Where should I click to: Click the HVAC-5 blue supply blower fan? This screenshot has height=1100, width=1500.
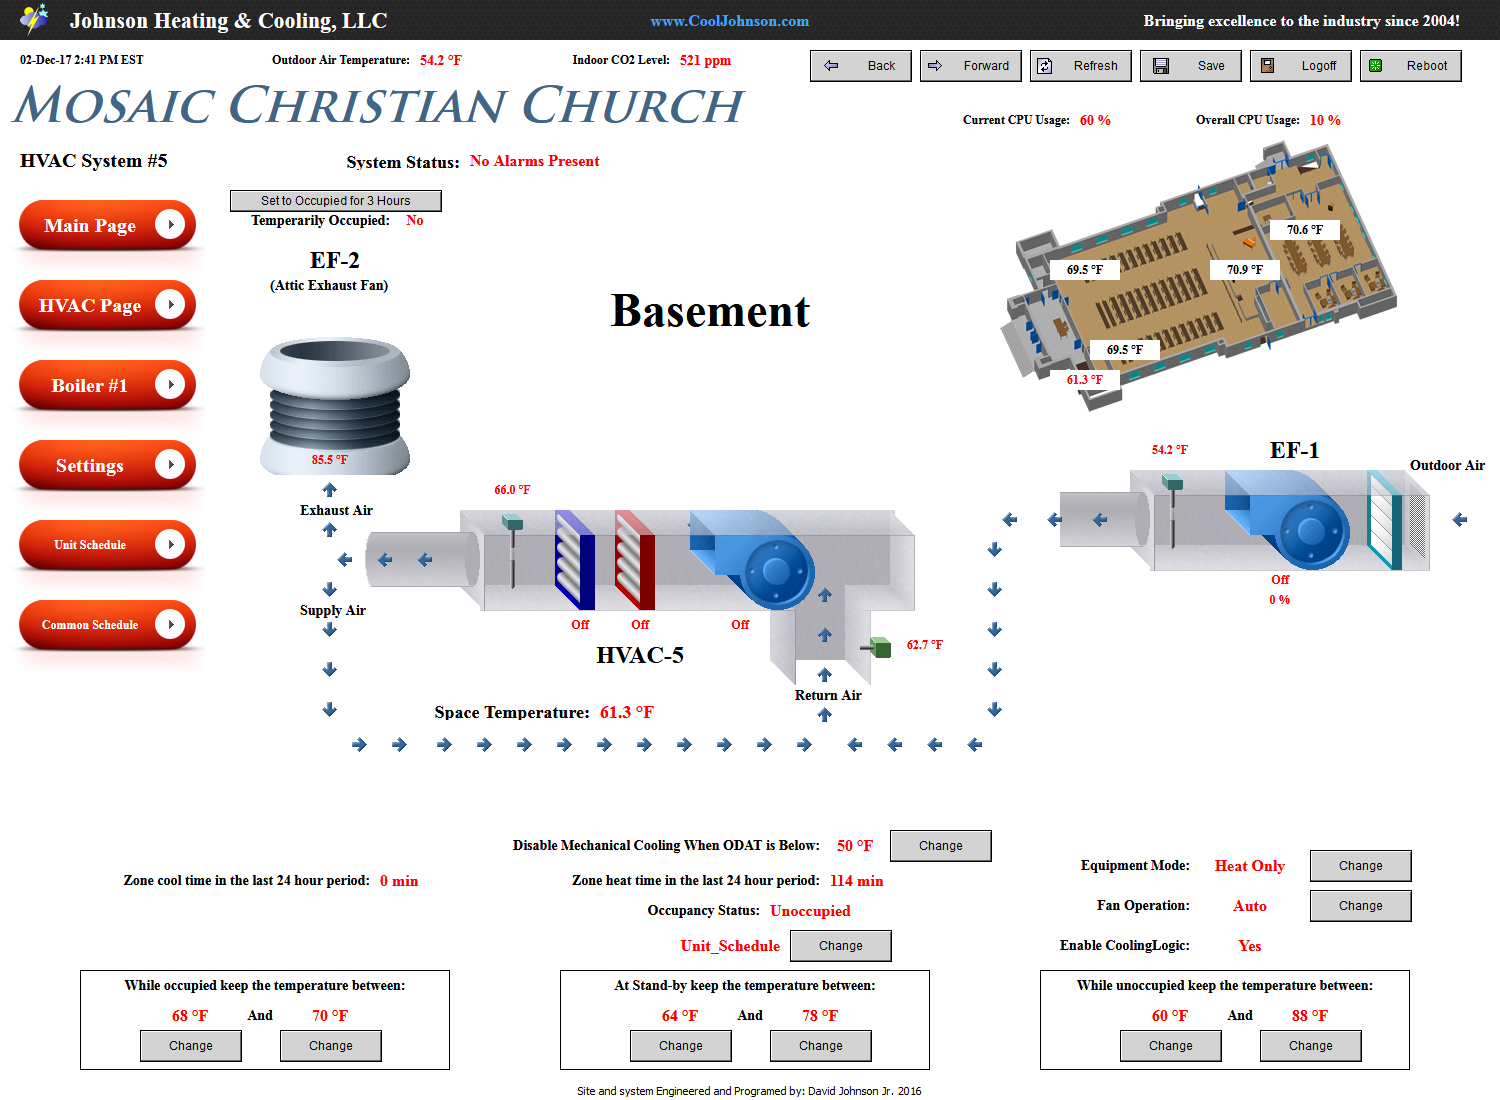pyautogui.click(x=755, y=558)
